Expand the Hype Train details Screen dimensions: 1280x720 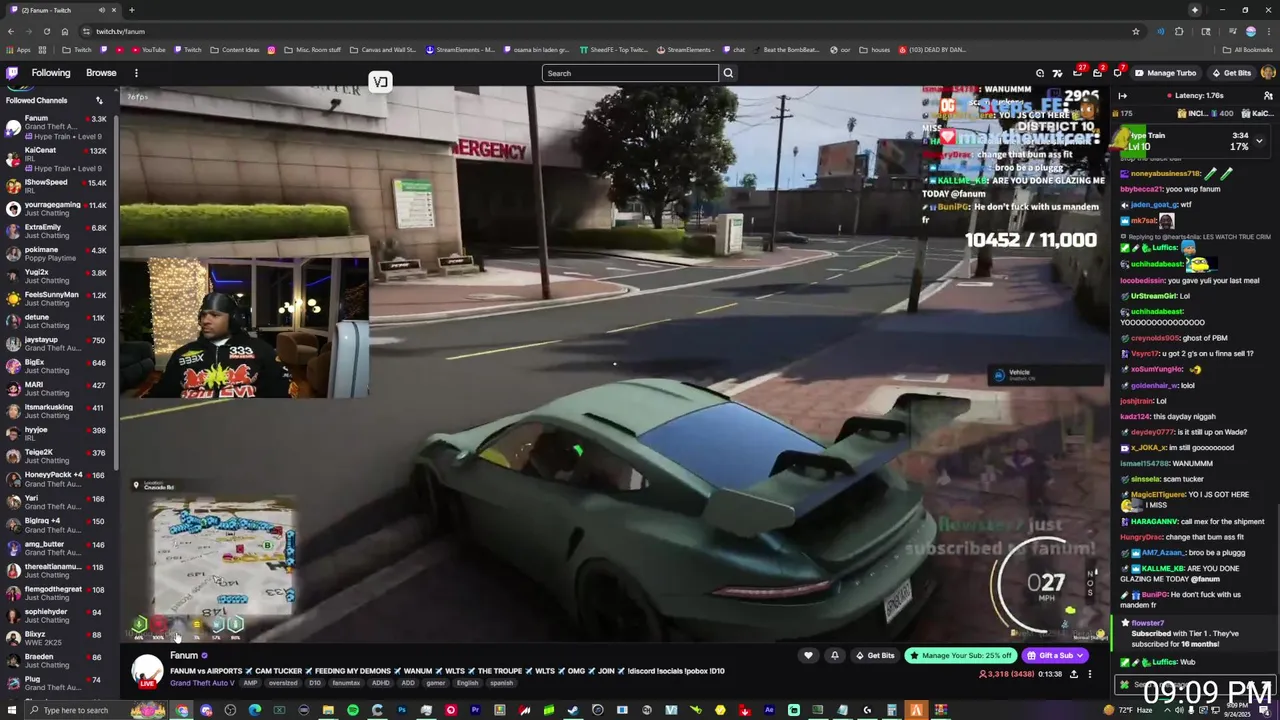[1259, 141]
